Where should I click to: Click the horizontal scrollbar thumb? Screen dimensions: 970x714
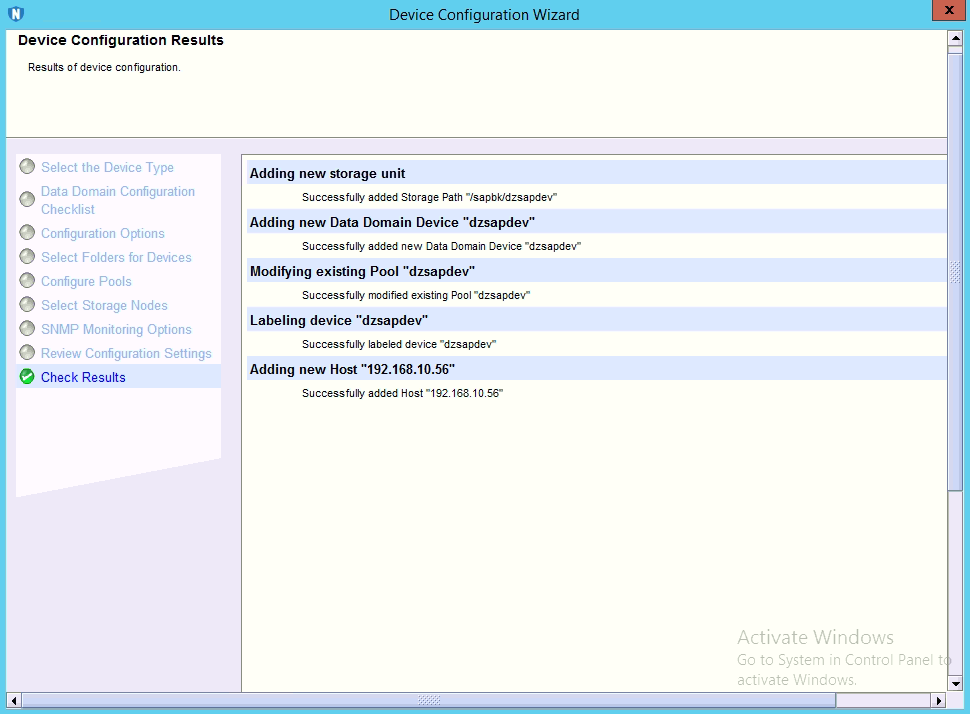tap(428, 700)
